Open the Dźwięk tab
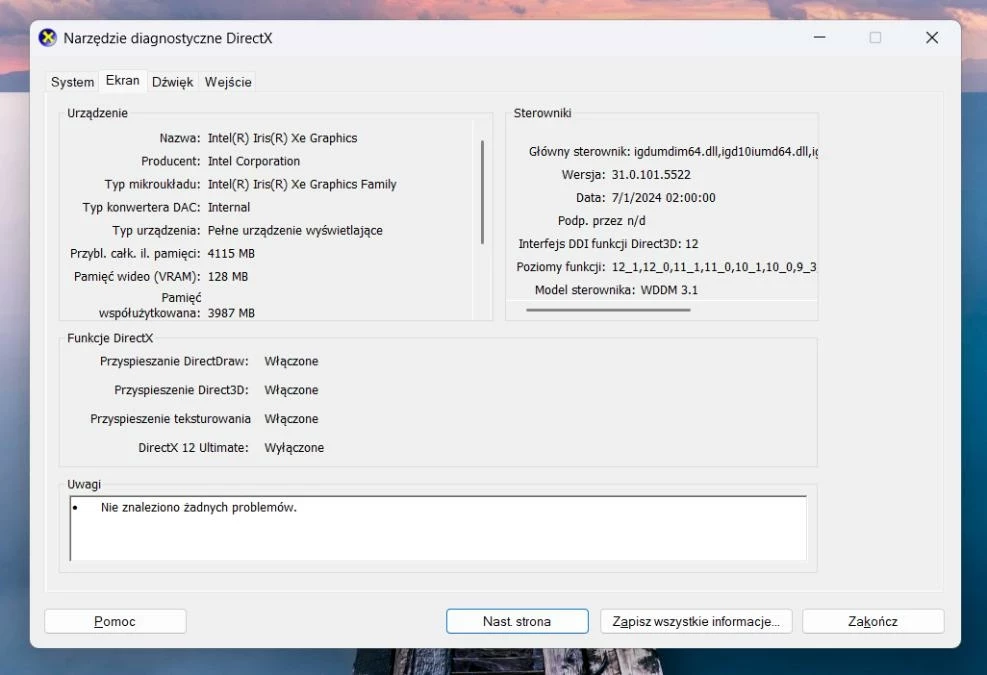The image size is (987, 675). click(x=172, y=82)
